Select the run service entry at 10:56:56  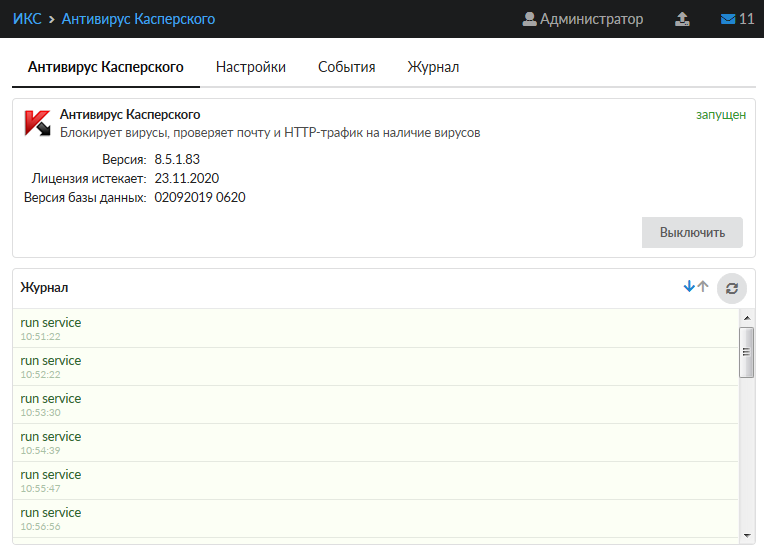(x=51, y=518)
